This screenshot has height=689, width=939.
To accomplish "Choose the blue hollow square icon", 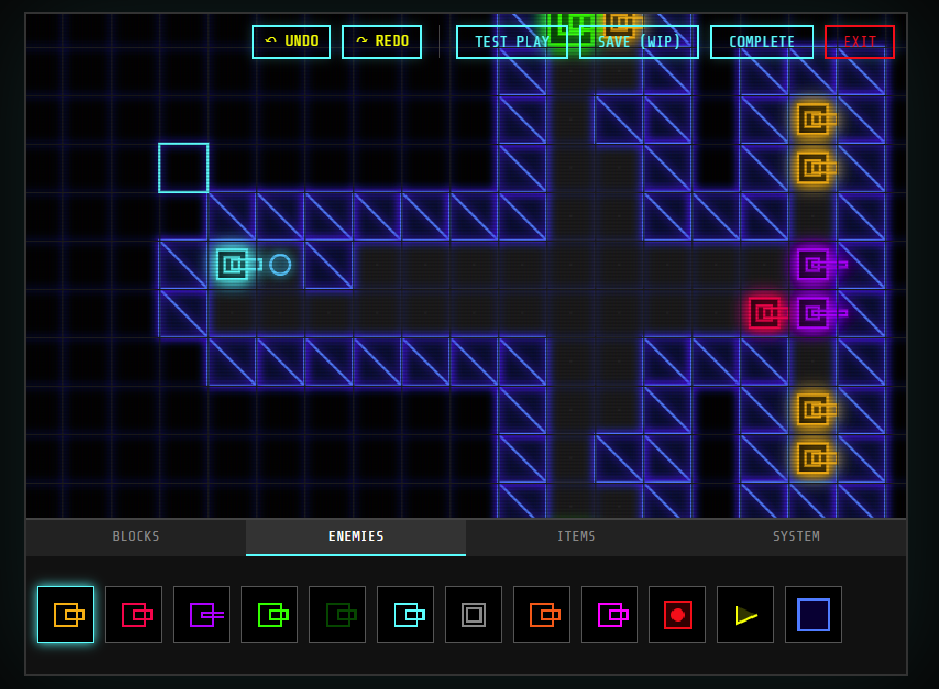I will (813, 614).
